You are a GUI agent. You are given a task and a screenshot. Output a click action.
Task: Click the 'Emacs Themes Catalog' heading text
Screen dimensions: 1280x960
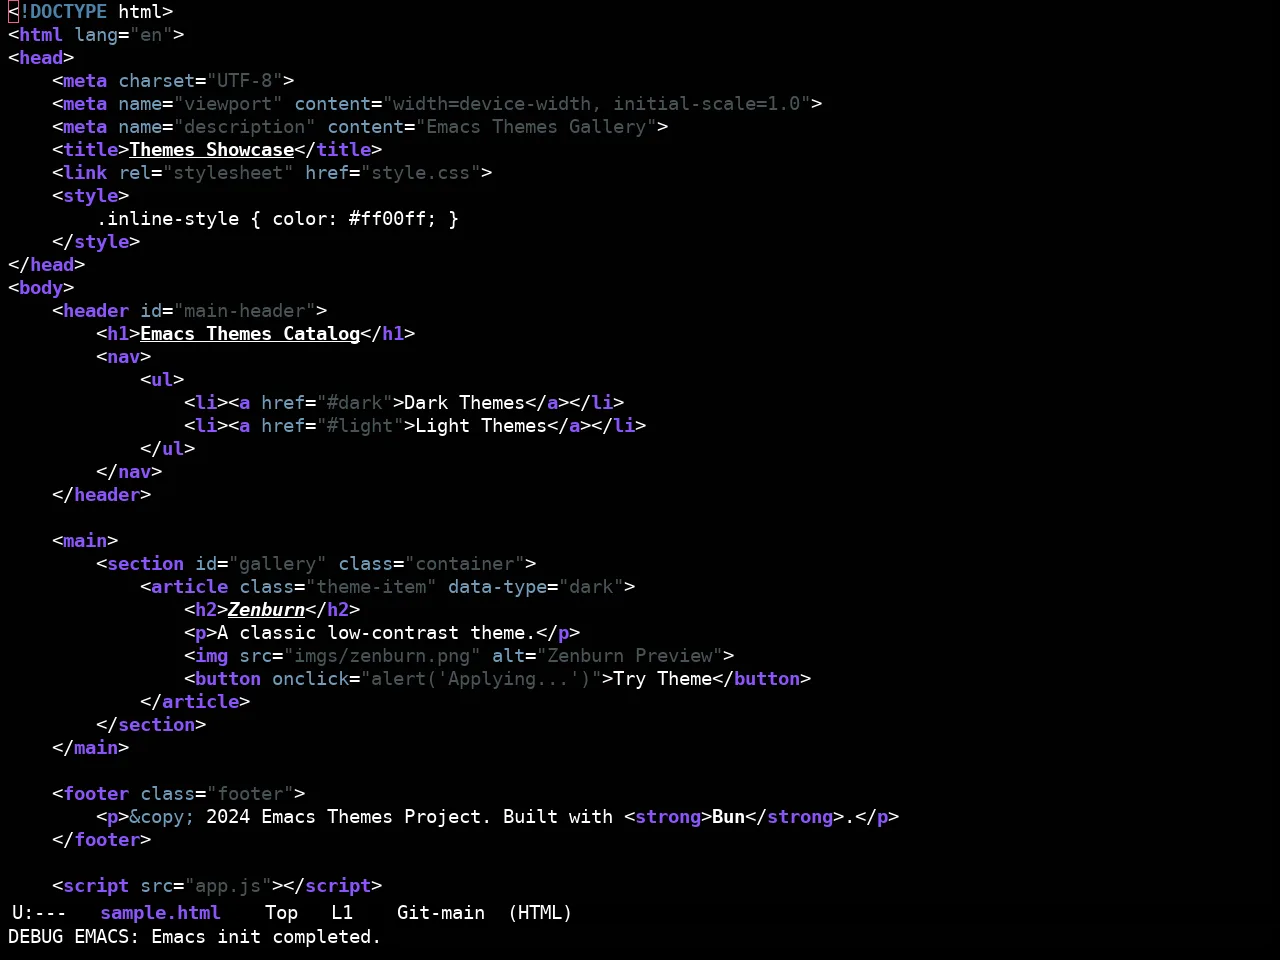coord(250,334)
